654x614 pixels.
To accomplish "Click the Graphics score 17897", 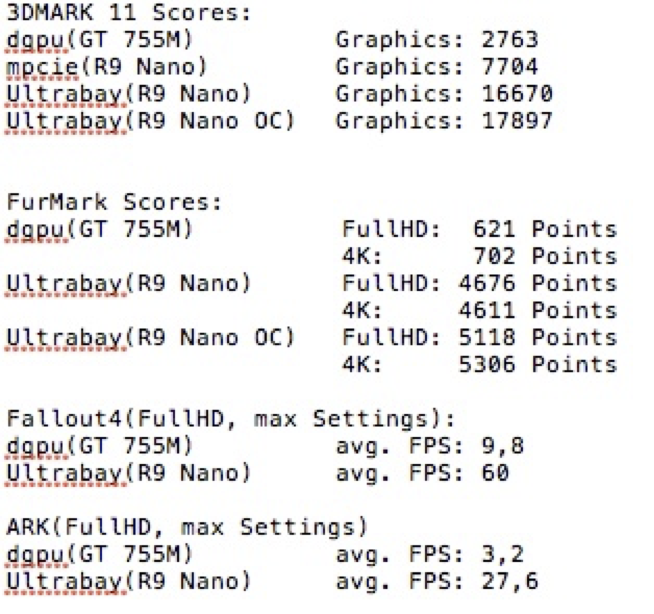I will (517, 121).
